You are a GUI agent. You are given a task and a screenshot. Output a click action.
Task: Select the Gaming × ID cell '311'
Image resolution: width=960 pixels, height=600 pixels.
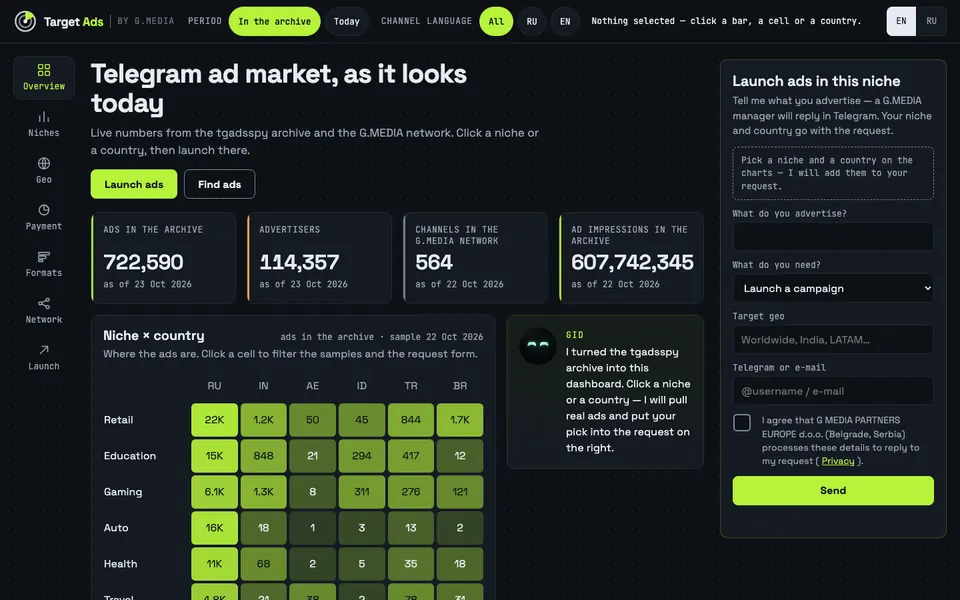pos(362,492)
